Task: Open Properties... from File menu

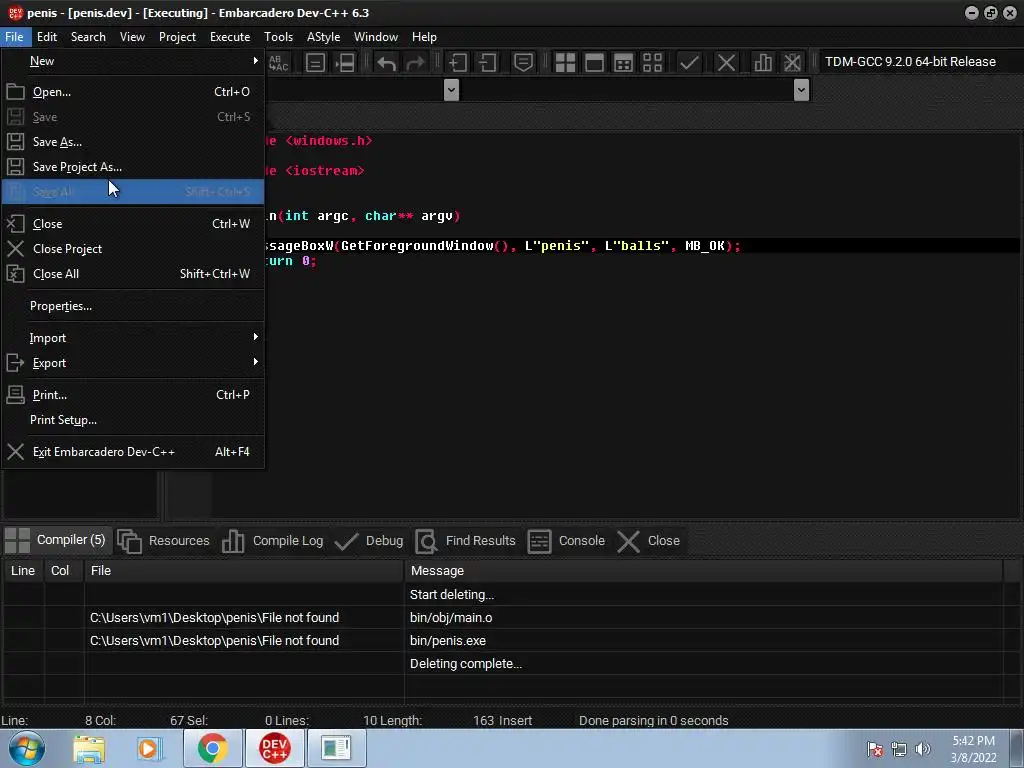Action: click(x=133, y=306)
